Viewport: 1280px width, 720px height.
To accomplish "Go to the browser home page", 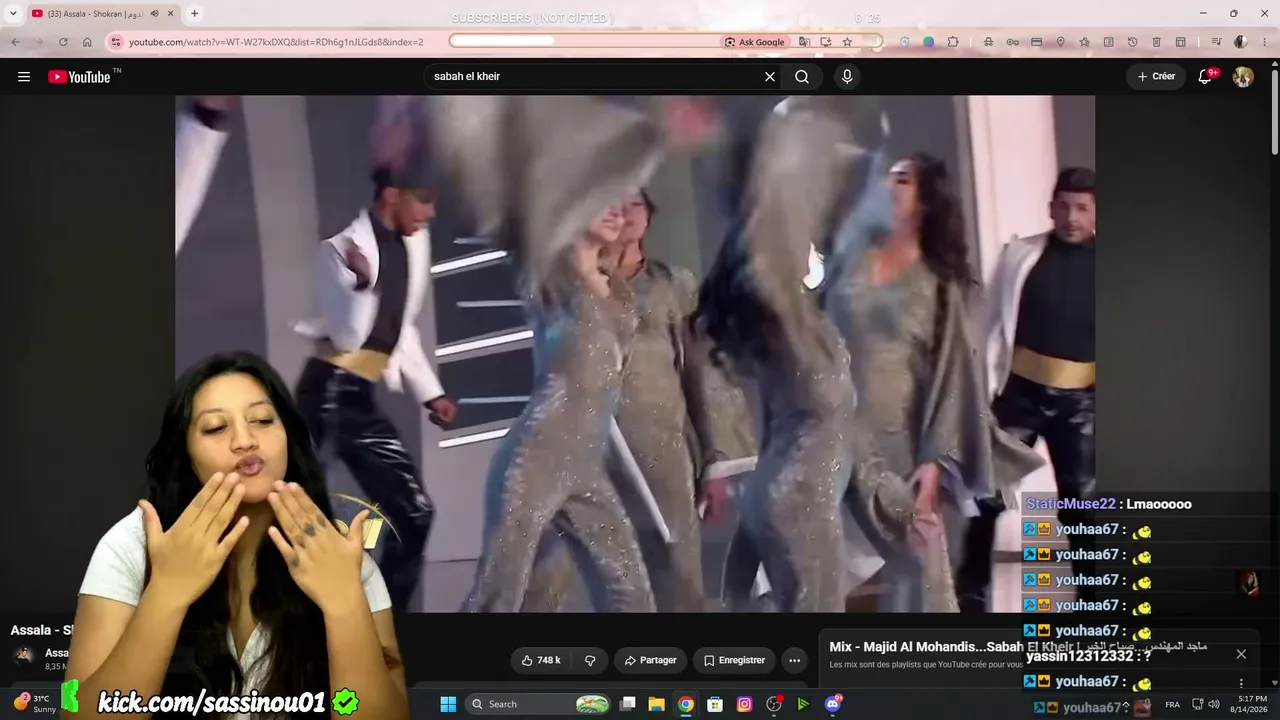I will coord(87,42).
